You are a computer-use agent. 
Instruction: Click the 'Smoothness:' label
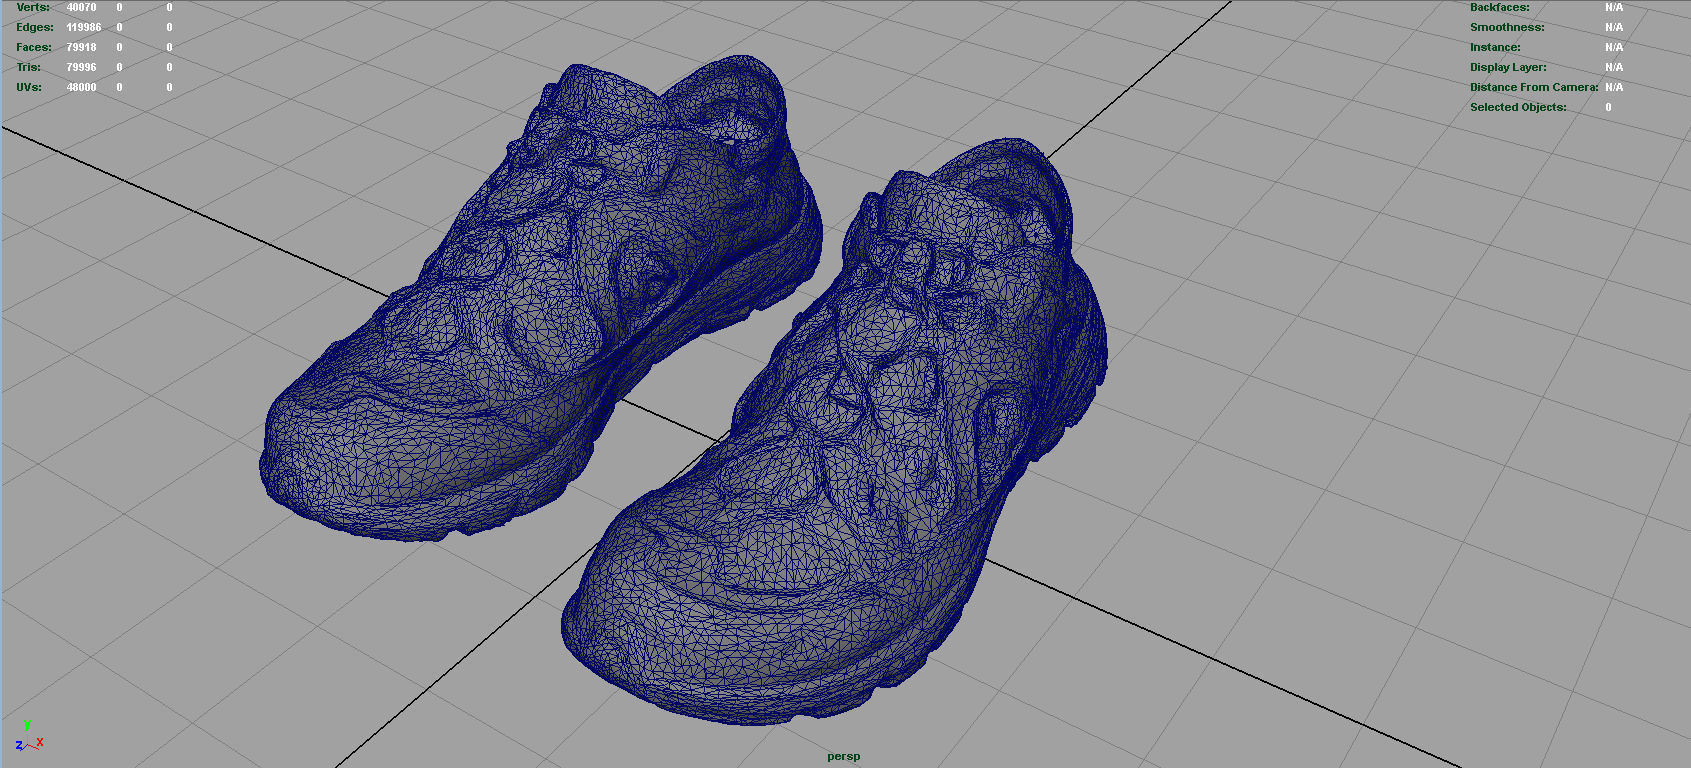point(1507,27)
